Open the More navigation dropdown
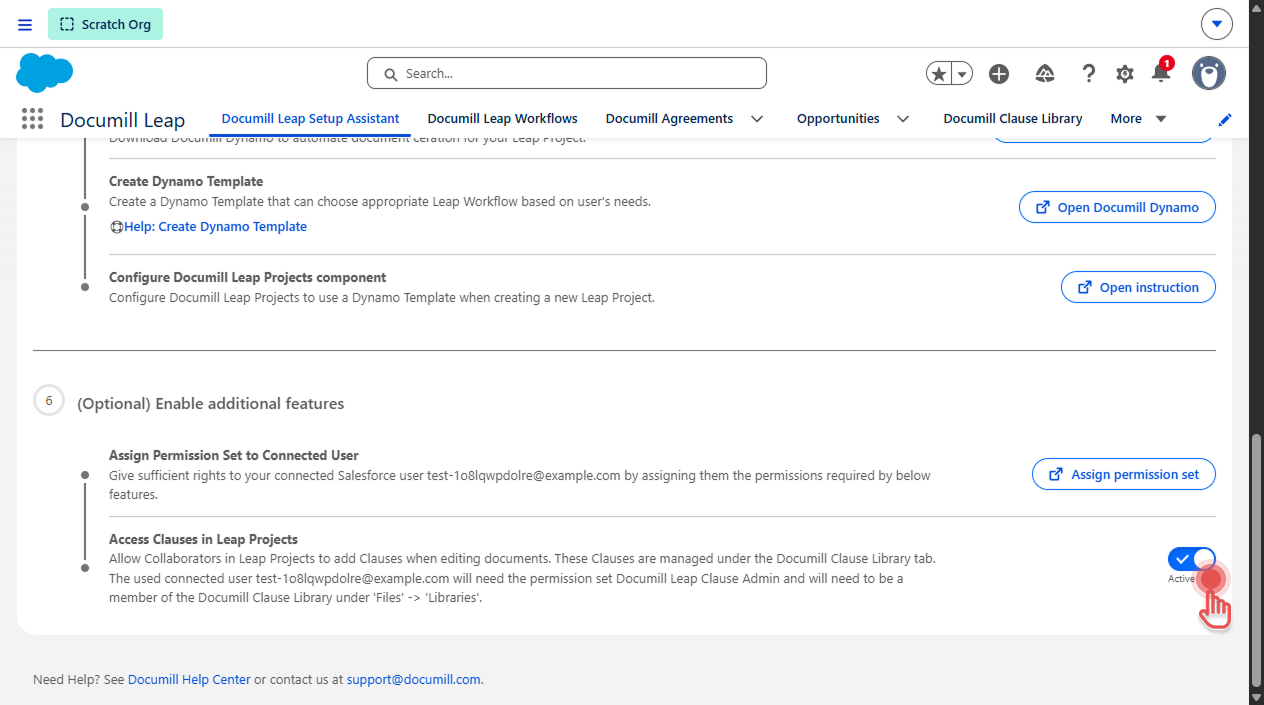Viewport: 1264px width, 705px height. (1138, 119)
